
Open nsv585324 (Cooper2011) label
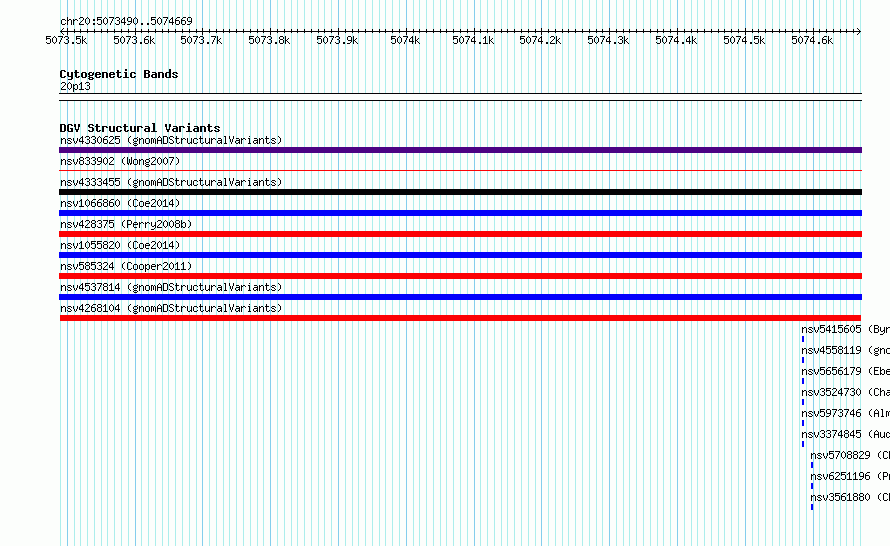coord(126,266)
